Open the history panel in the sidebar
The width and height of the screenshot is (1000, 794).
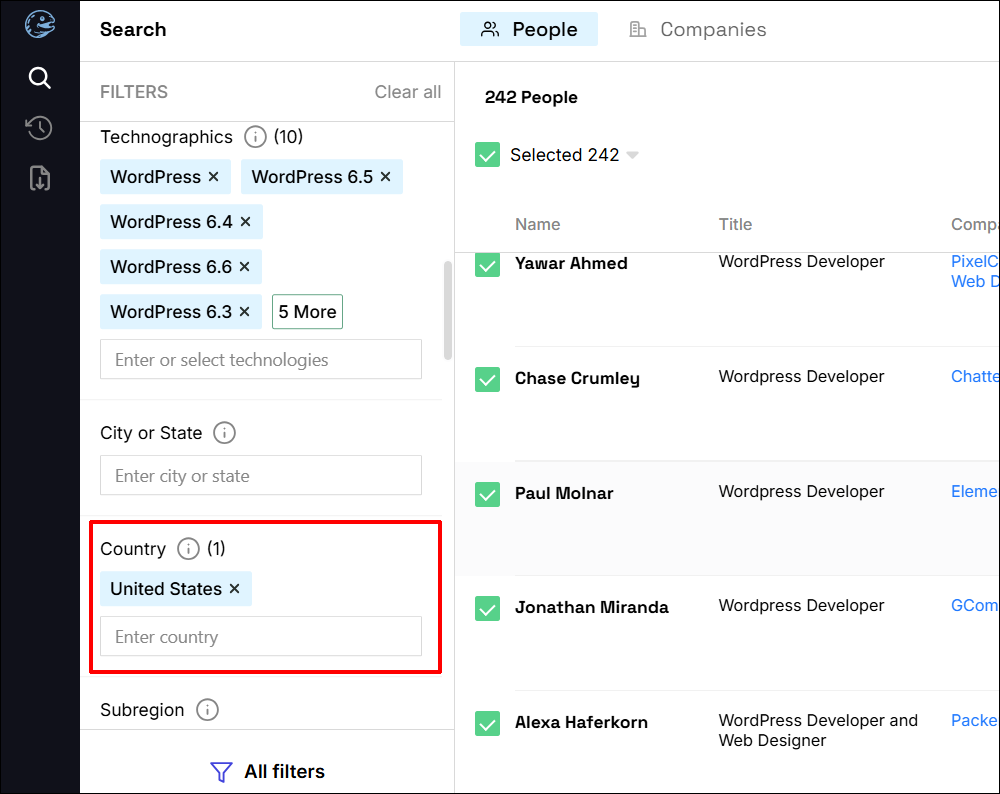click(39, 128)
